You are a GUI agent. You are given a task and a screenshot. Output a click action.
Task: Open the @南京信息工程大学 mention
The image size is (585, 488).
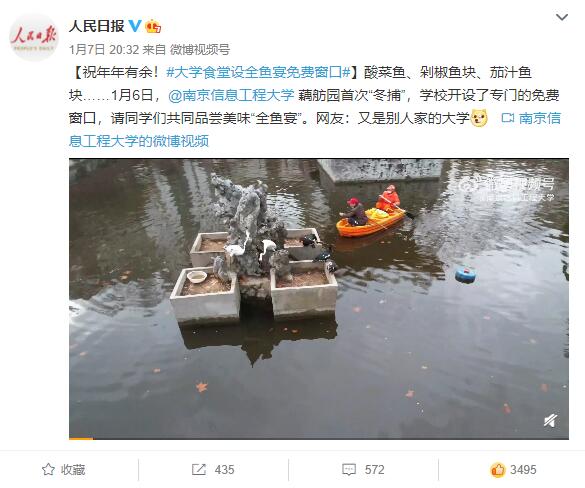231,95
